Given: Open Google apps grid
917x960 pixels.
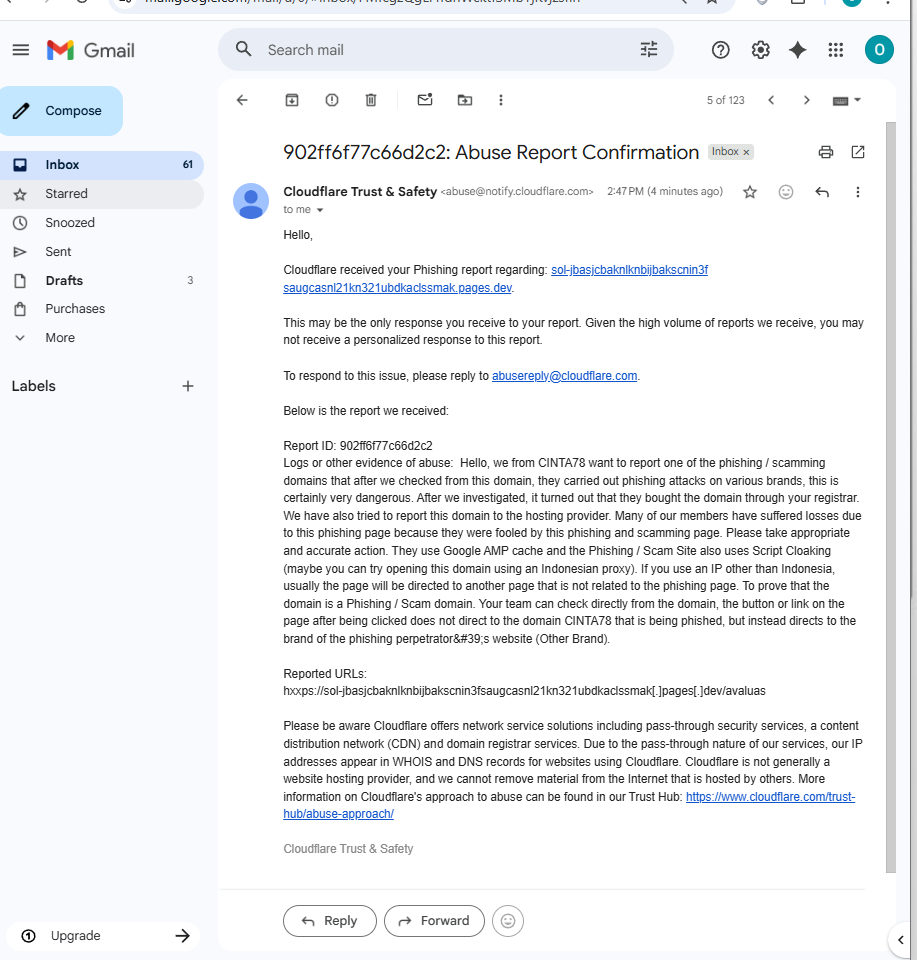Looking at the screenshot, I should (x=836, y=50).
